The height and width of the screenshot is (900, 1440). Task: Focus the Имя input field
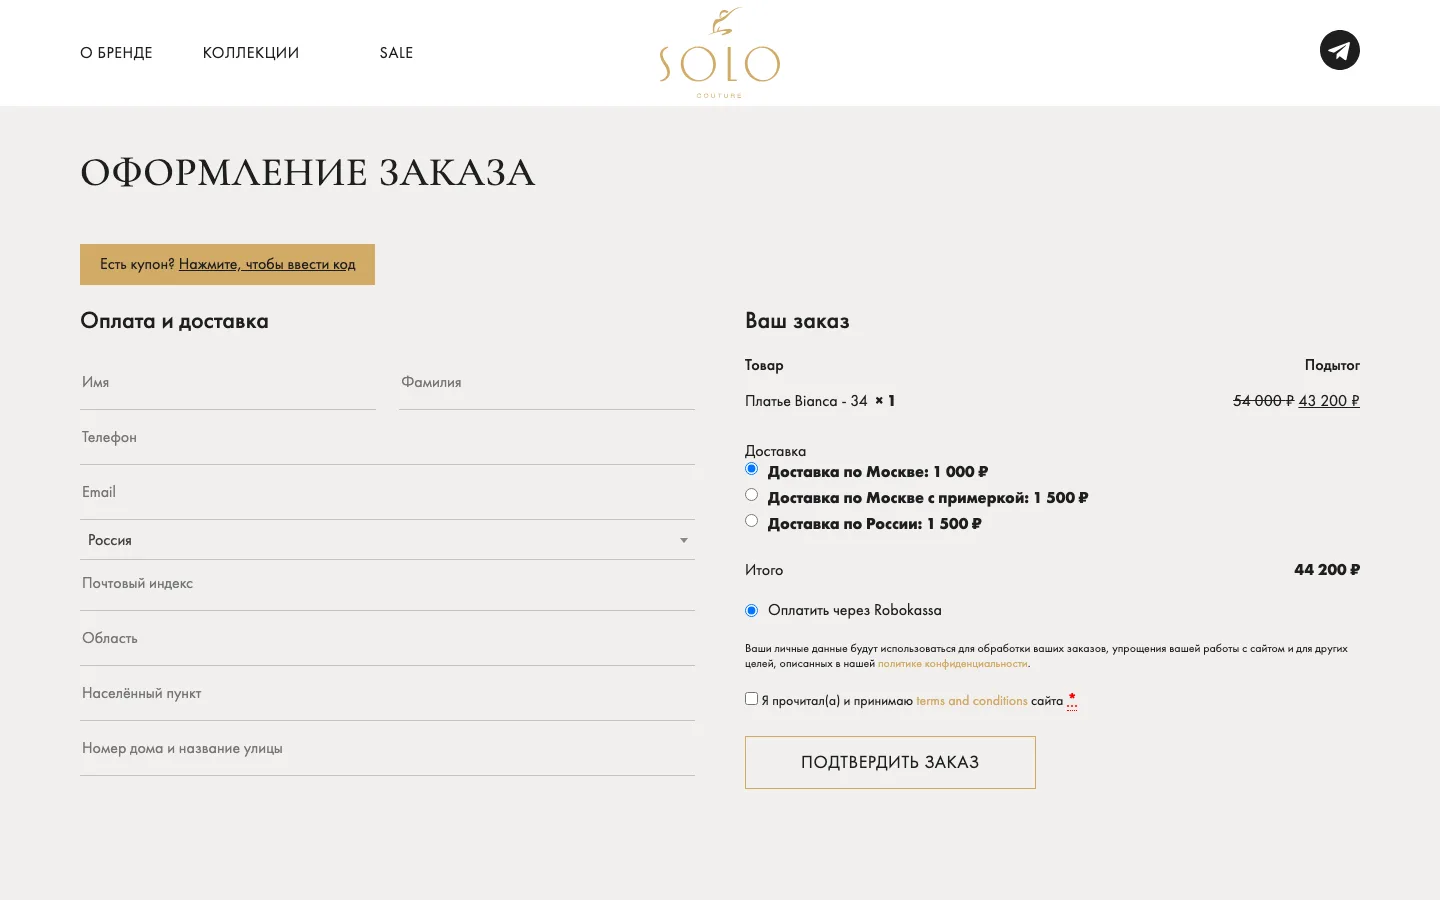[228, 383]
